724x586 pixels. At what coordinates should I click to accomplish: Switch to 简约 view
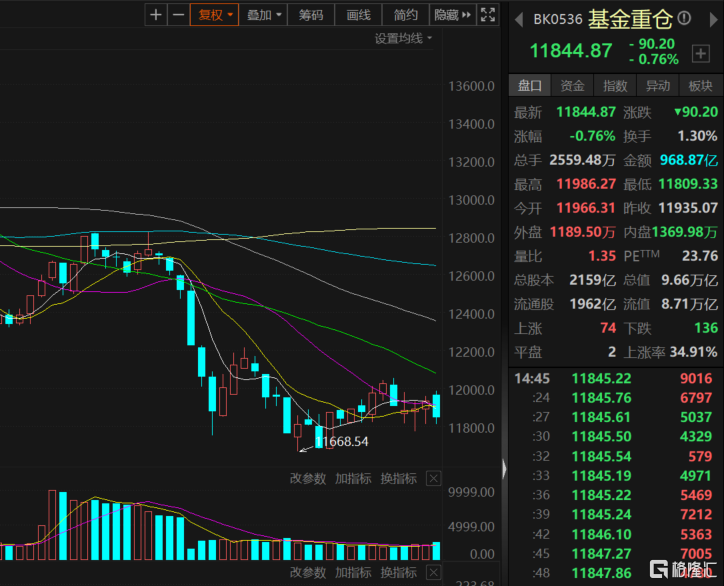click(x=406, y=15)
